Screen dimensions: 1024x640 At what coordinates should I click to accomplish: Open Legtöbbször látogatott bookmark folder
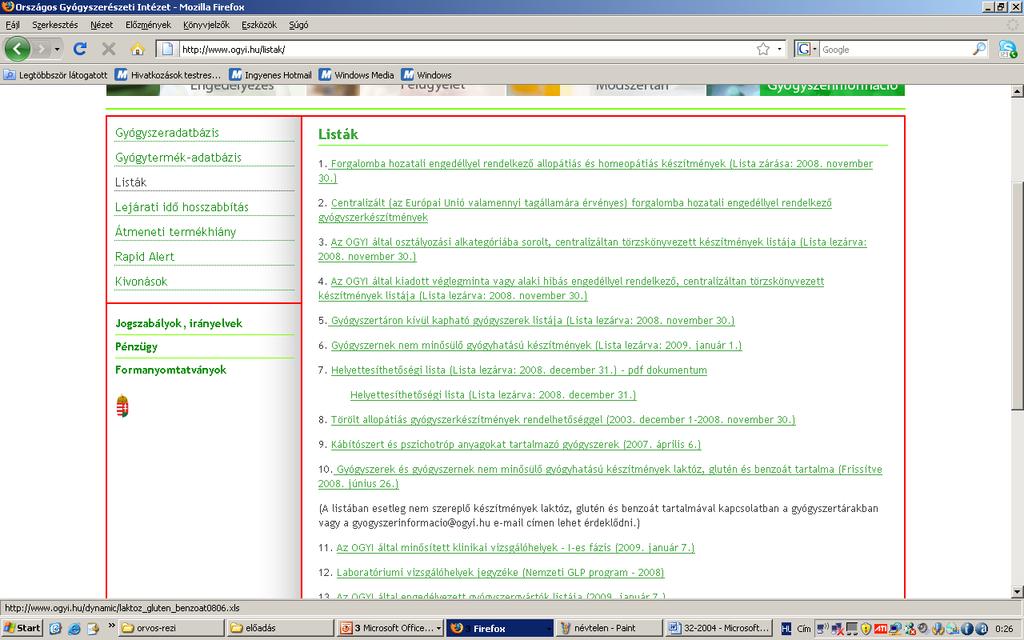pyautogui.click(x=56, y=75)
